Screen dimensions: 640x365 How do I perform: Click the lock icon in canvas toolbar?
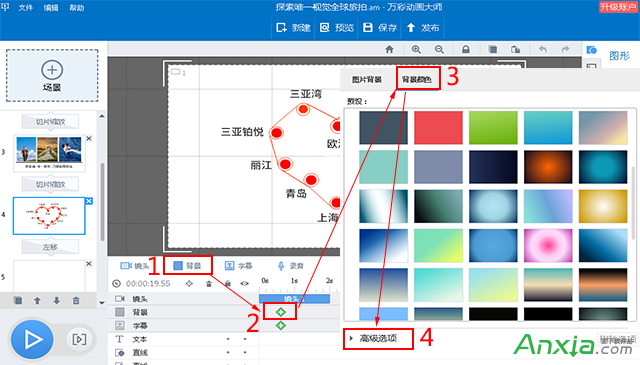[x=465, y=49]
